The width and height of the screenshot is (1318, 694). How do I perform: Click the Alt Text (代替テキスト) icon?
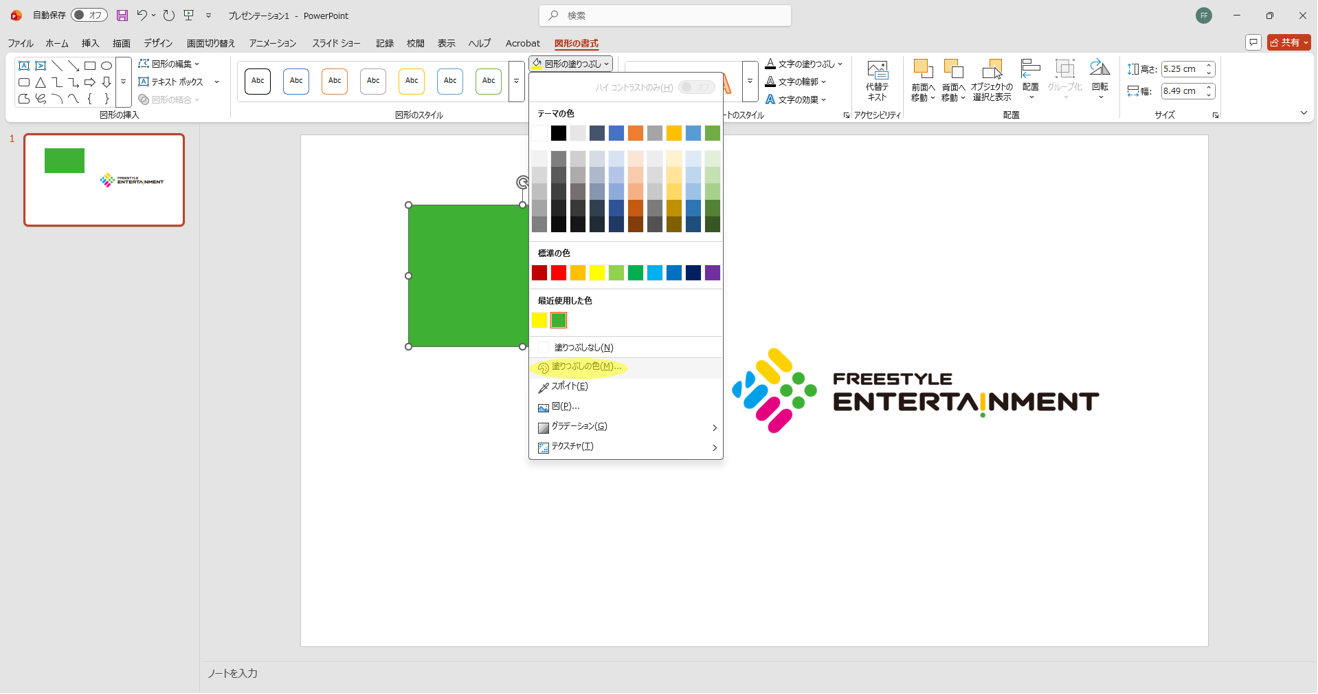[877, 81]
